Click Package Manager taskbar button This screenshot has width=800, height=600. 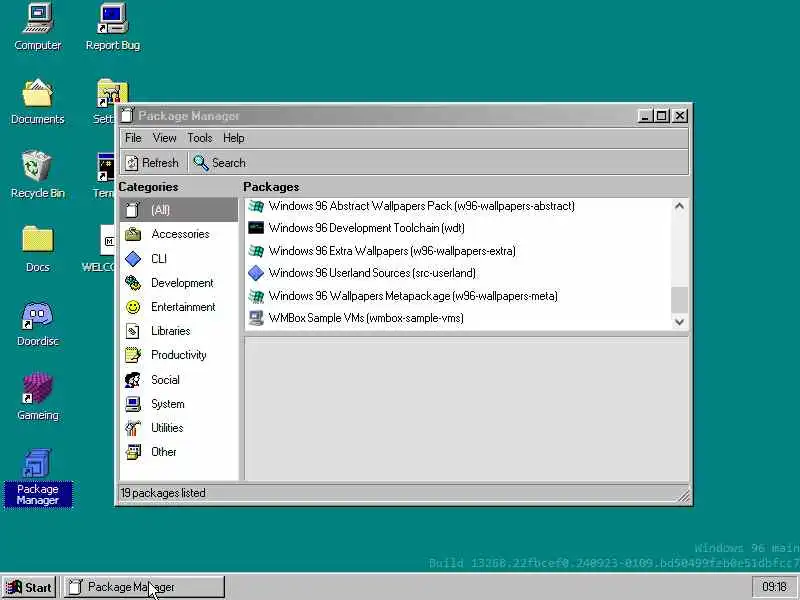tap(144, 587)
